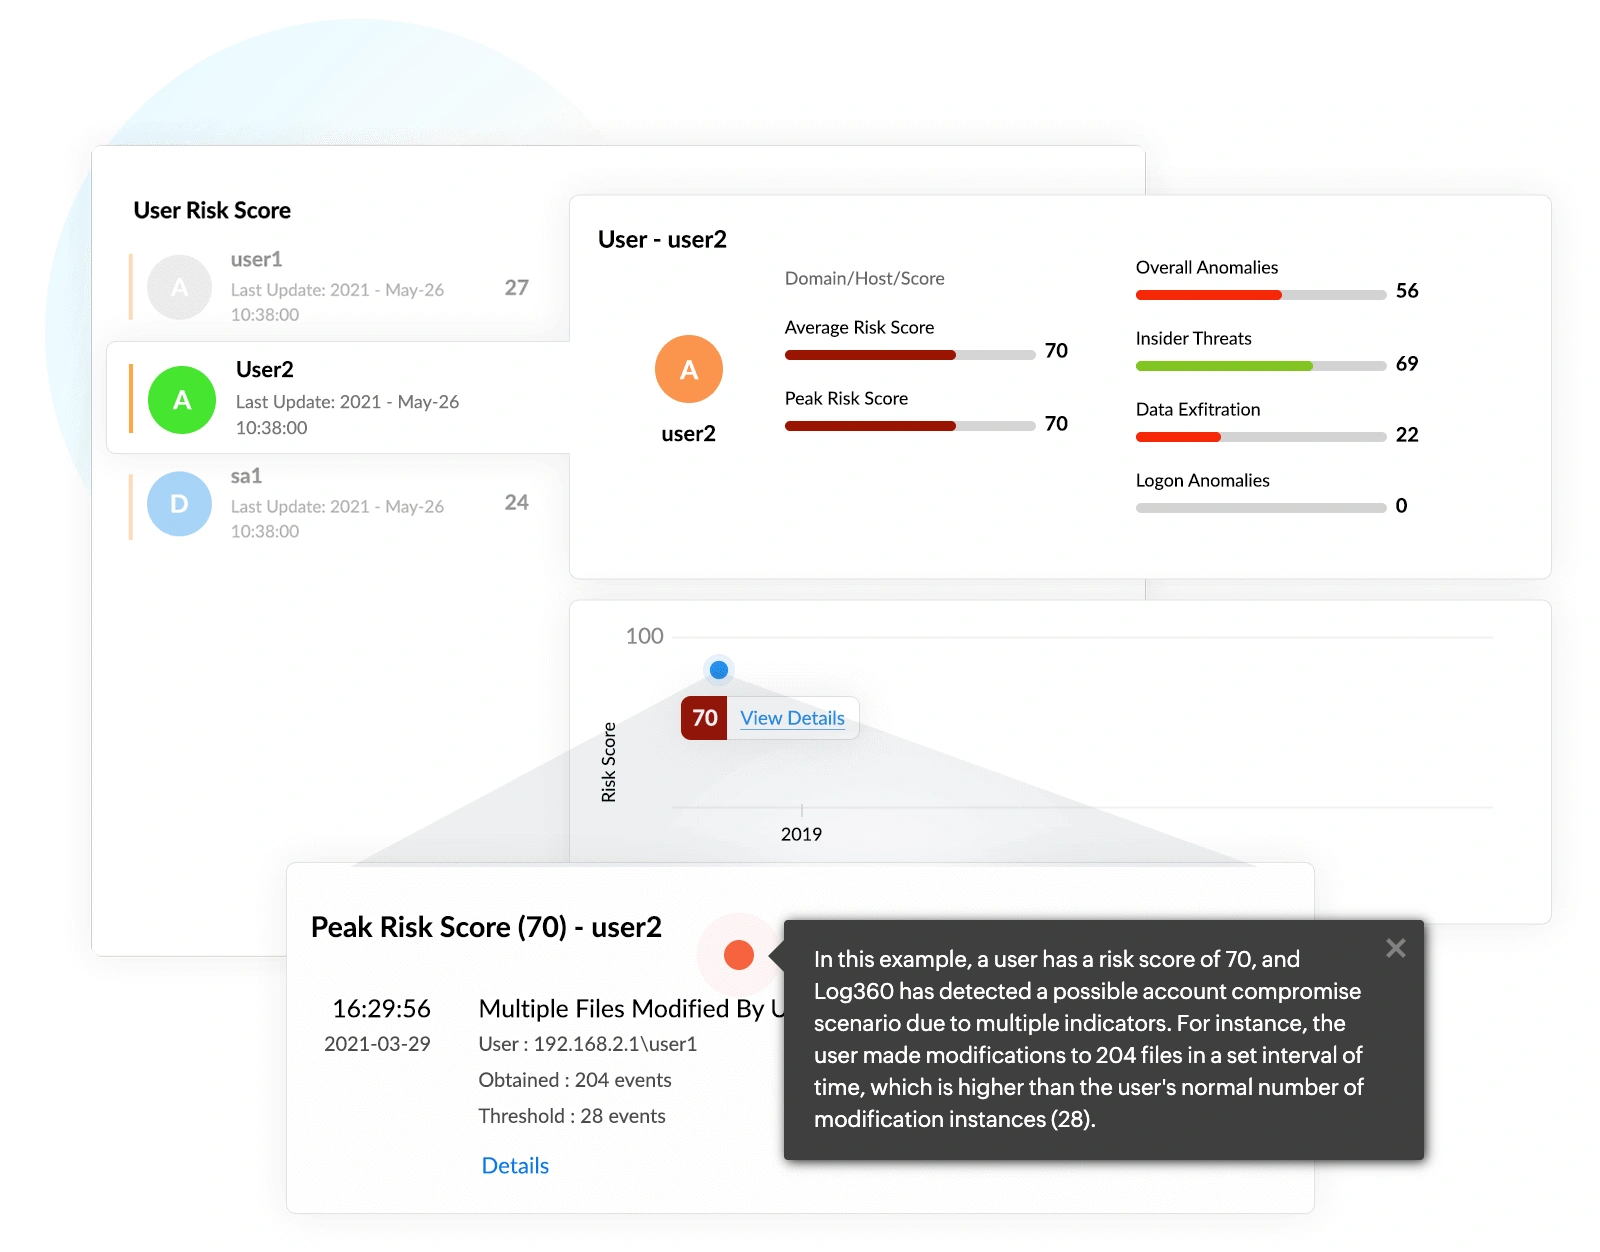1600x1252 pixels.
Task: Click the Domain/Host/Score label
Action: coord(865,279)
